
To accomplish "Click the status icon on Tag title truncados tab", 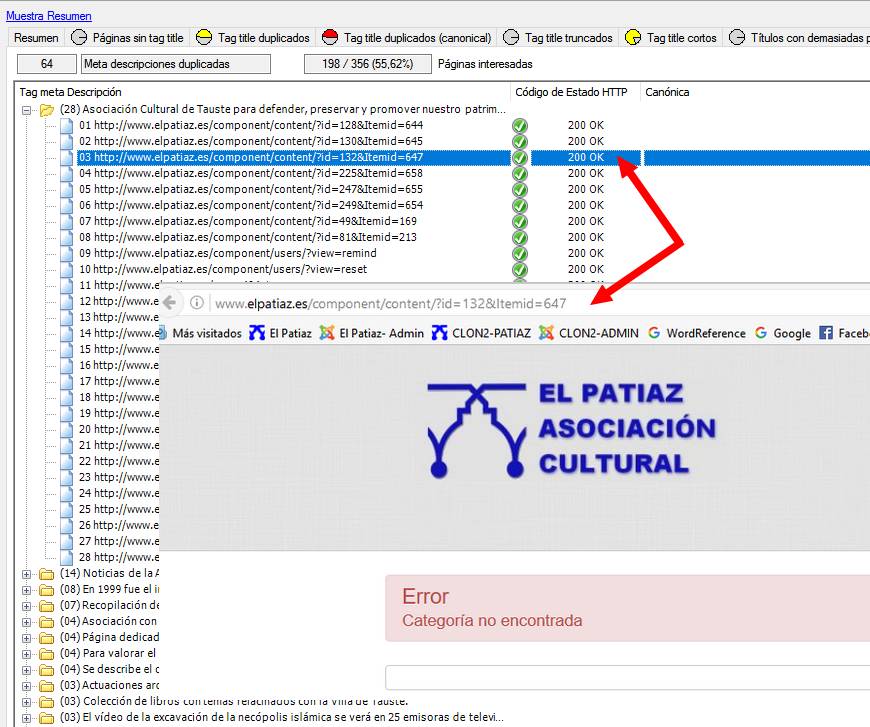I will click(x=510, y=38).
